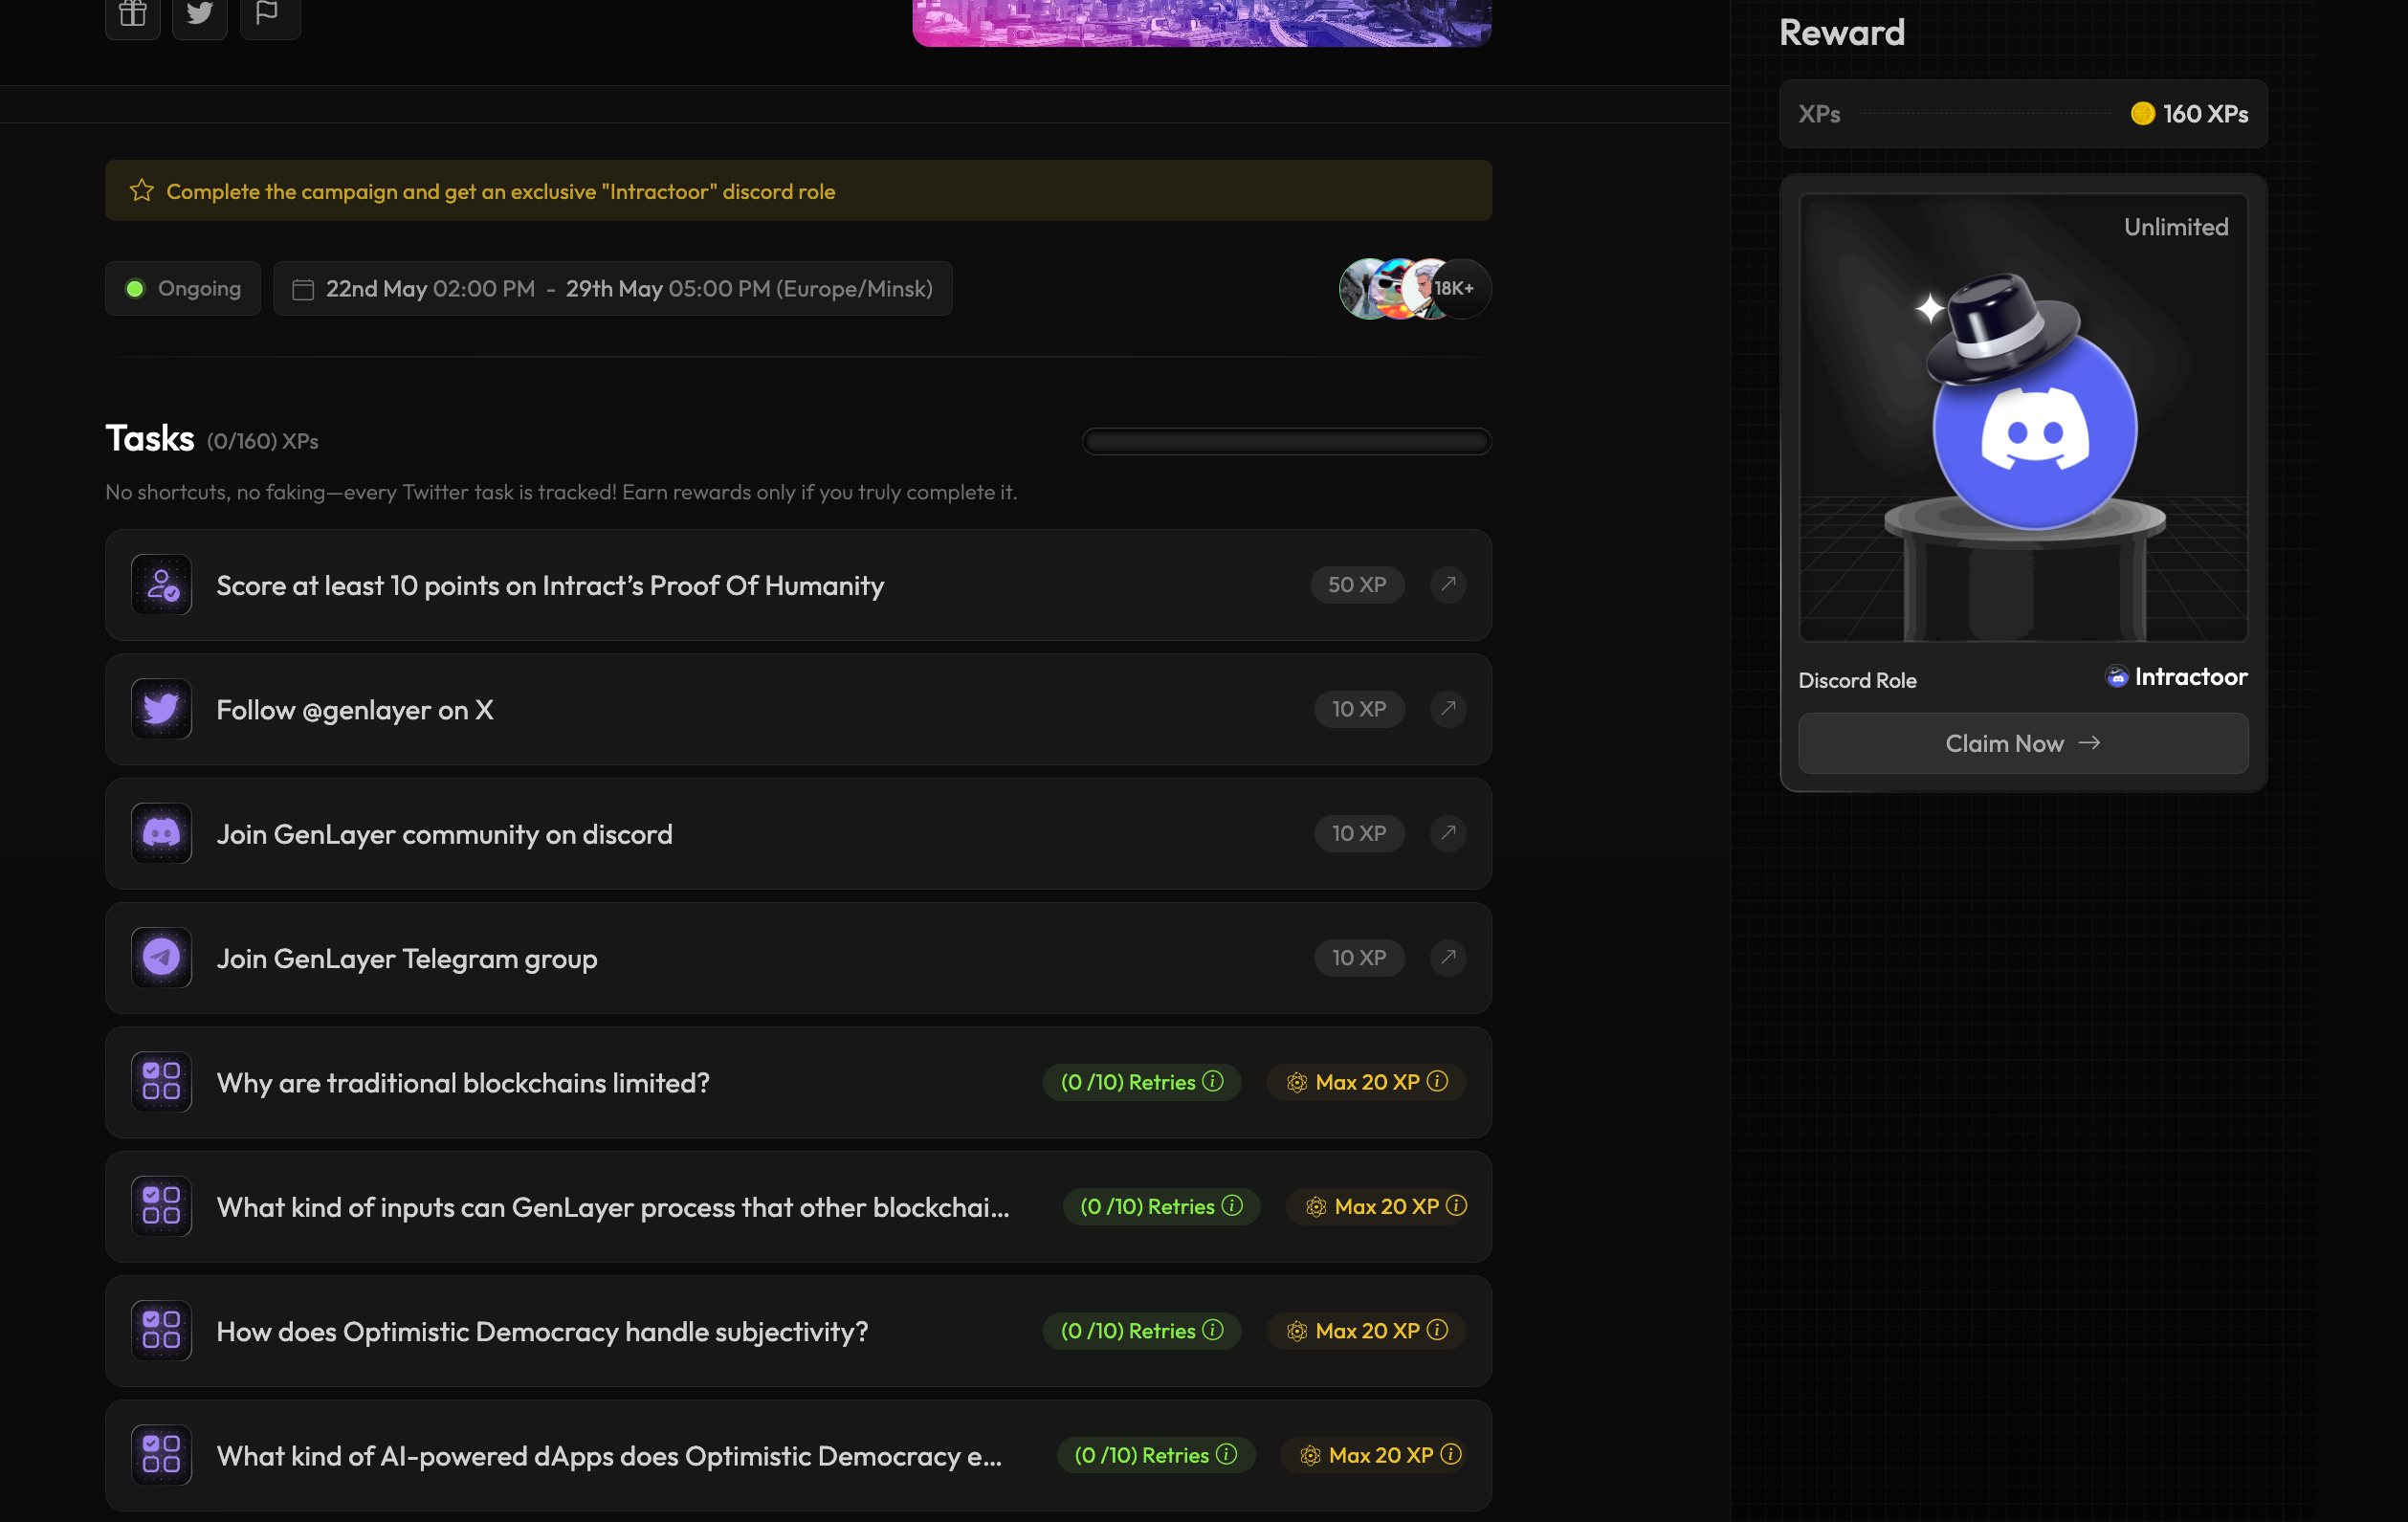The width and height of the screenshot is (2408, 1522).
Task: Click (0/10) Retries on subjectivity task
Action: [1142, 1330]
